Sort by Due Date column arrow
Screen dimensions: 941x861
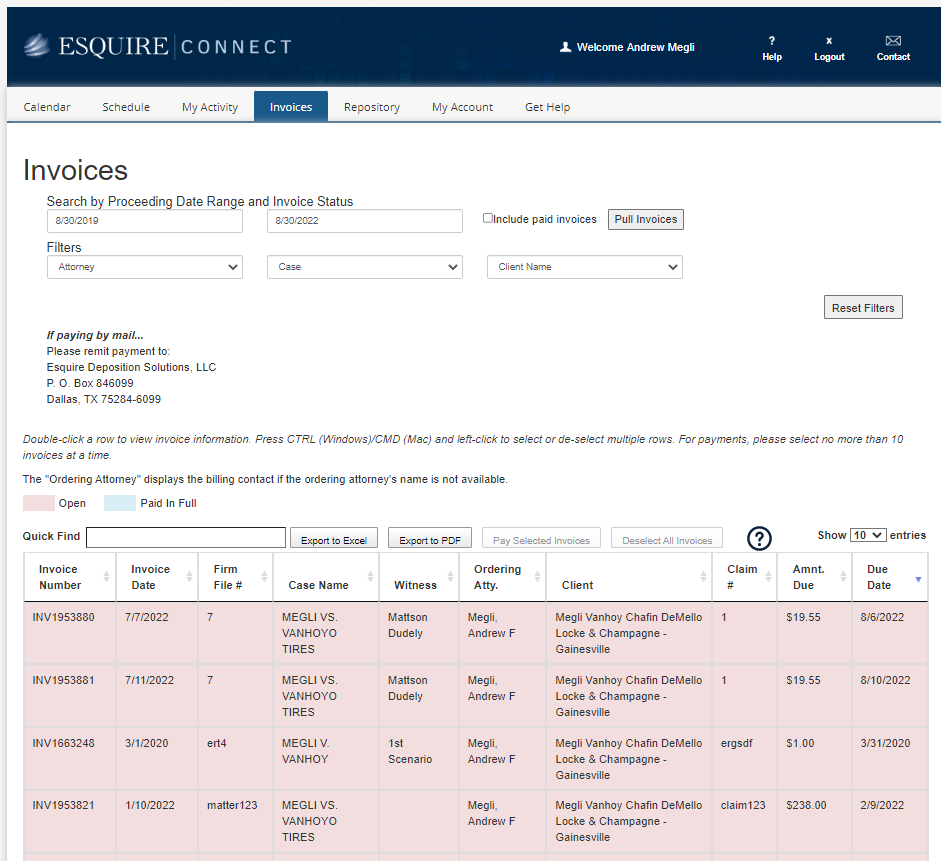click(919, 578)
